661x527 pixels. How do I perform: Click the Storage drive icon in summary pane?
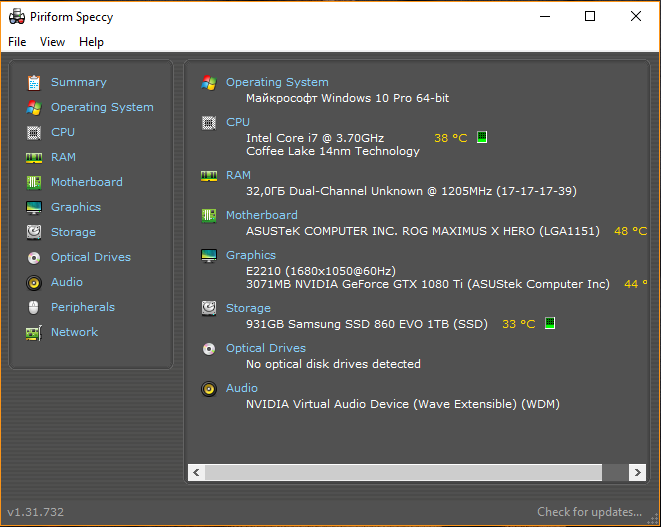209,308
